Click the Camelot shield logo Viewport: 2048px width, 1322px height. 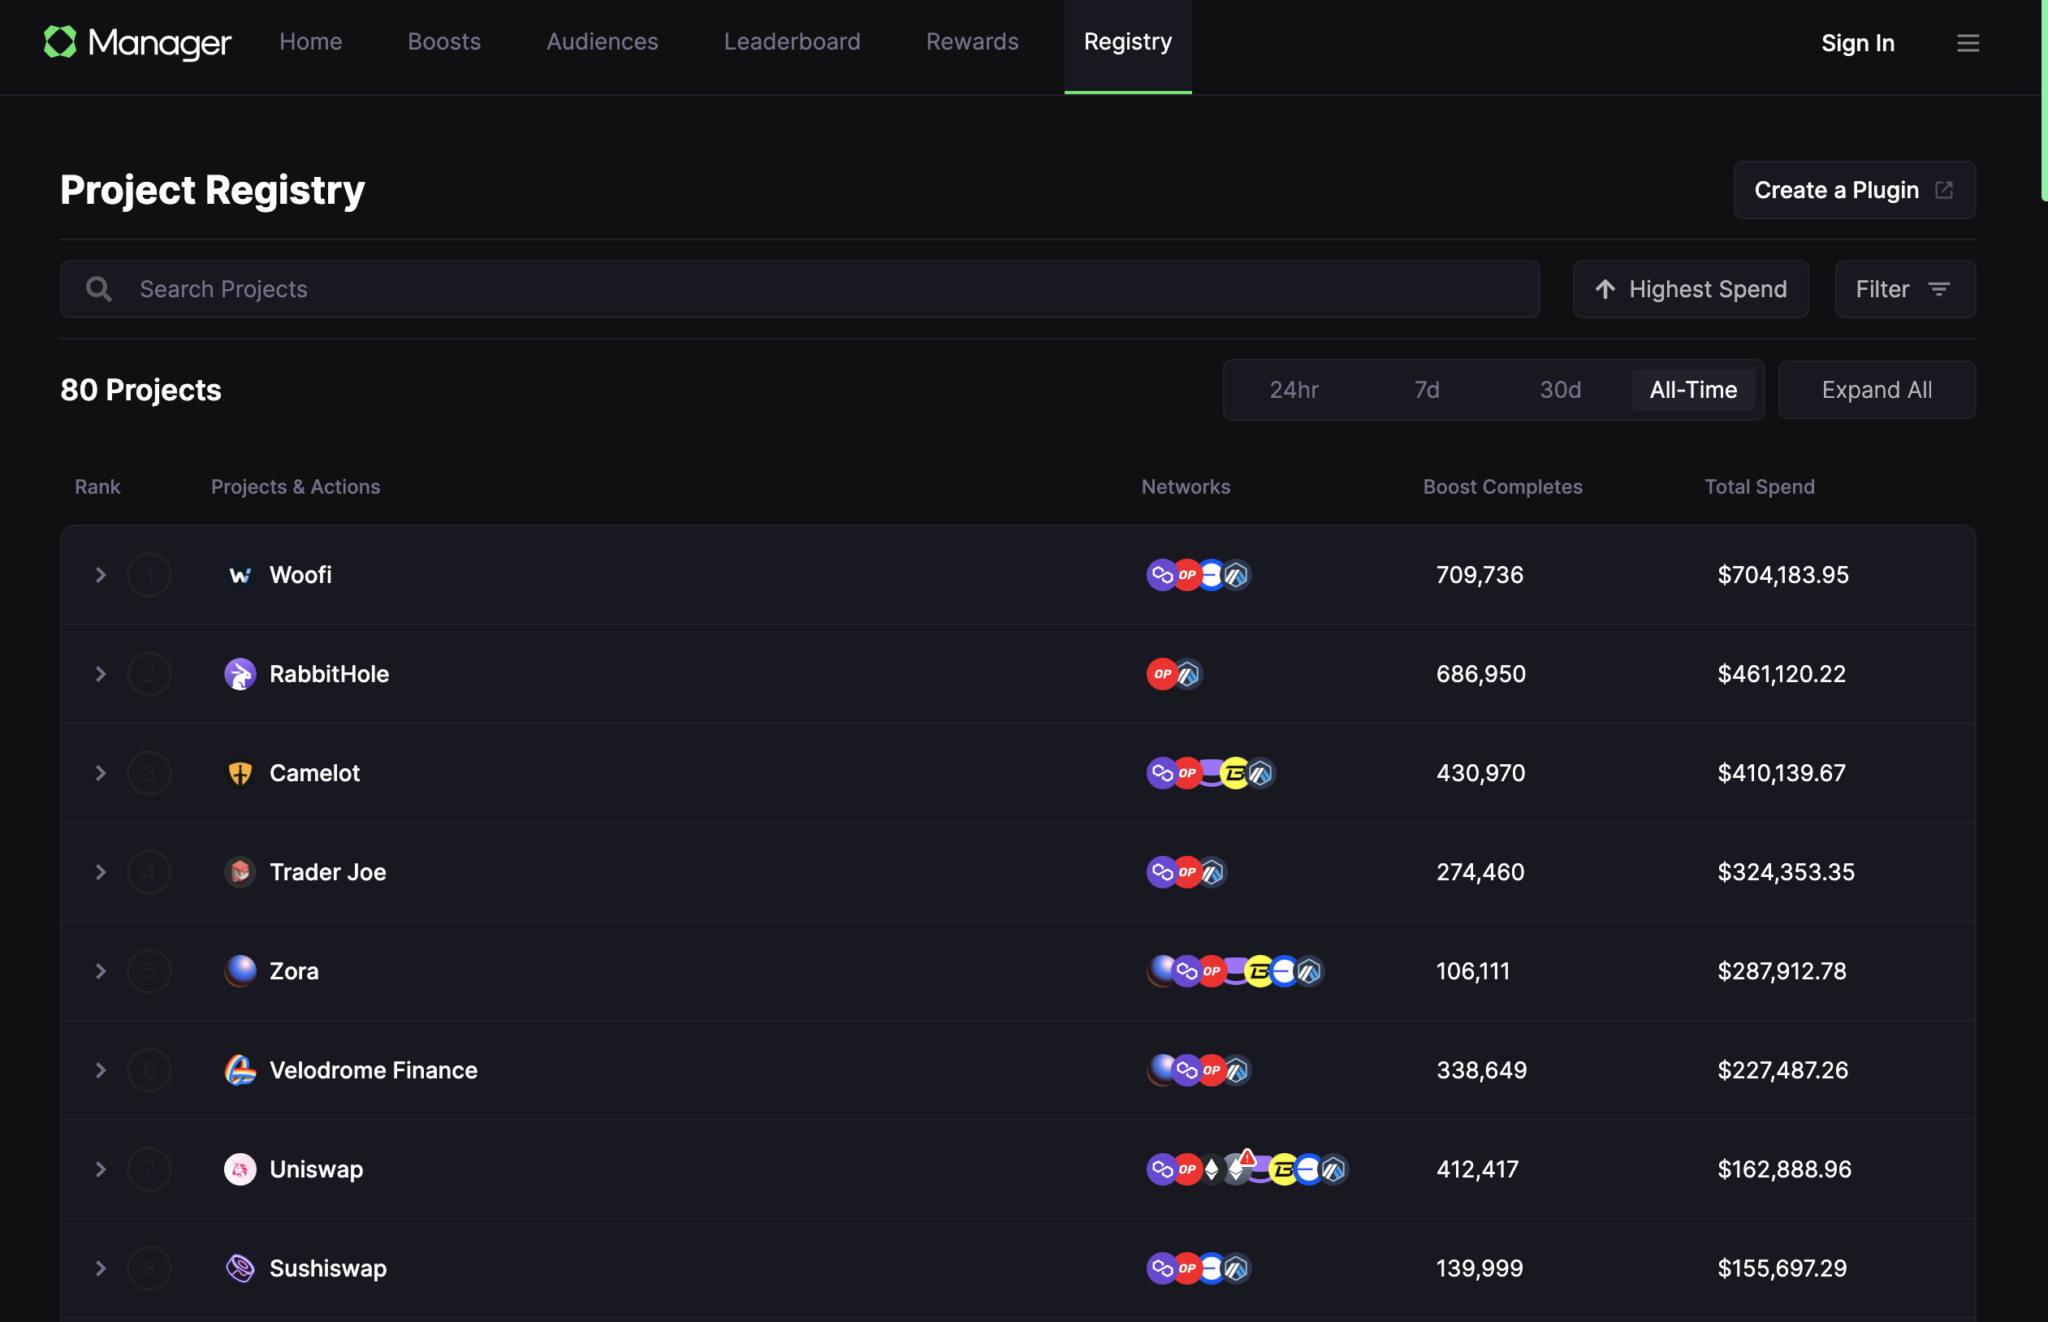[240, 773]
